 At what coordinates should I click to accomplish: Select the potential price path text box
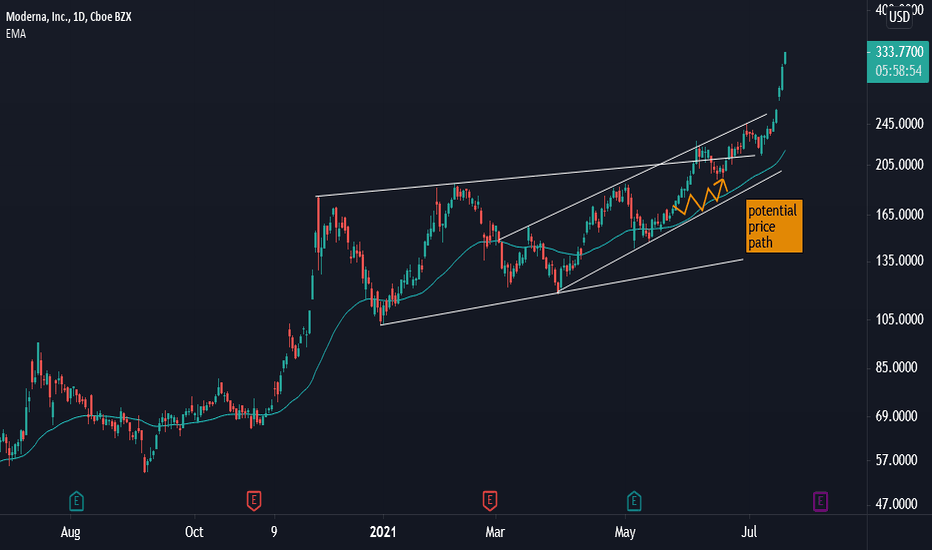click(774, 227)
